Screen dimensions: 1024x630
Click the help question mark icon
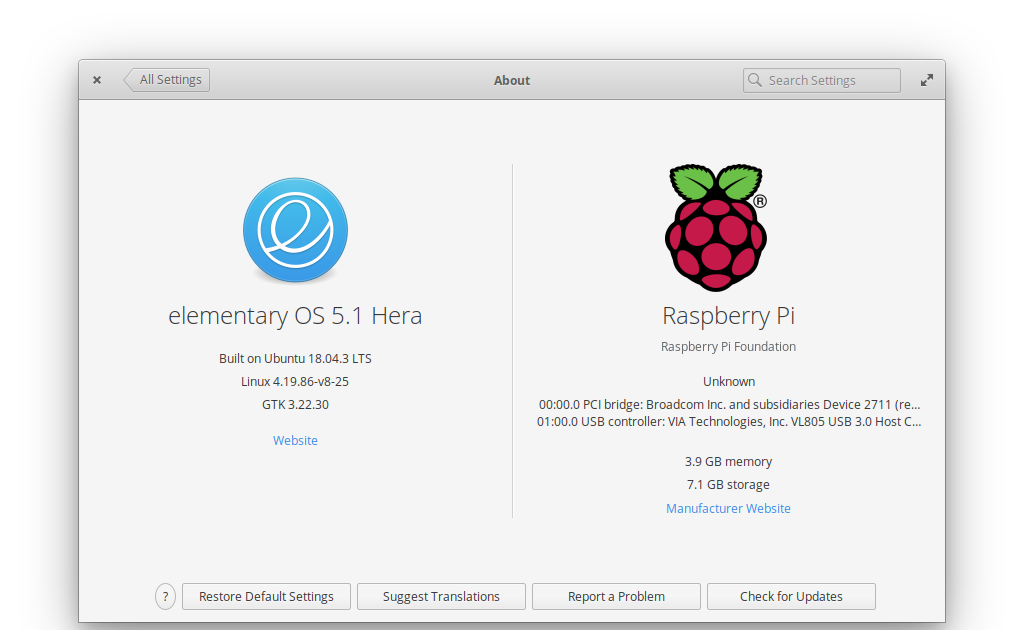pyautogui.click(x=165, y=596)
